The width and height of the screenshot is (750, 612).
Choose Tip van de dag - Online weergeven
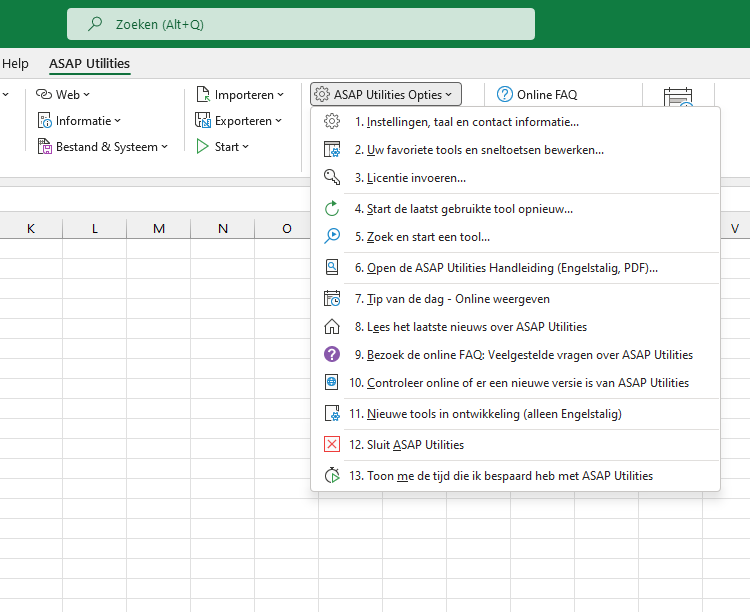coord(515,299)
